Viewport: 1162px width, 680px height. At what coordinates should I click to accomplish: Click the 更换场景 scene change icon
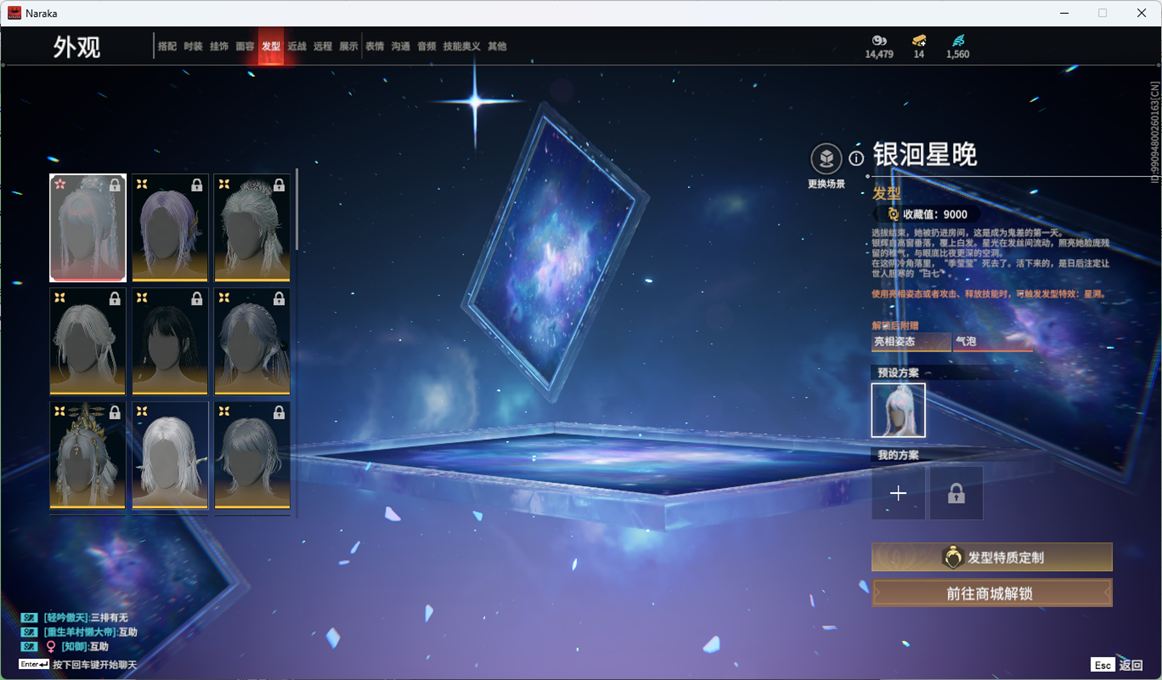click(826, 159)
